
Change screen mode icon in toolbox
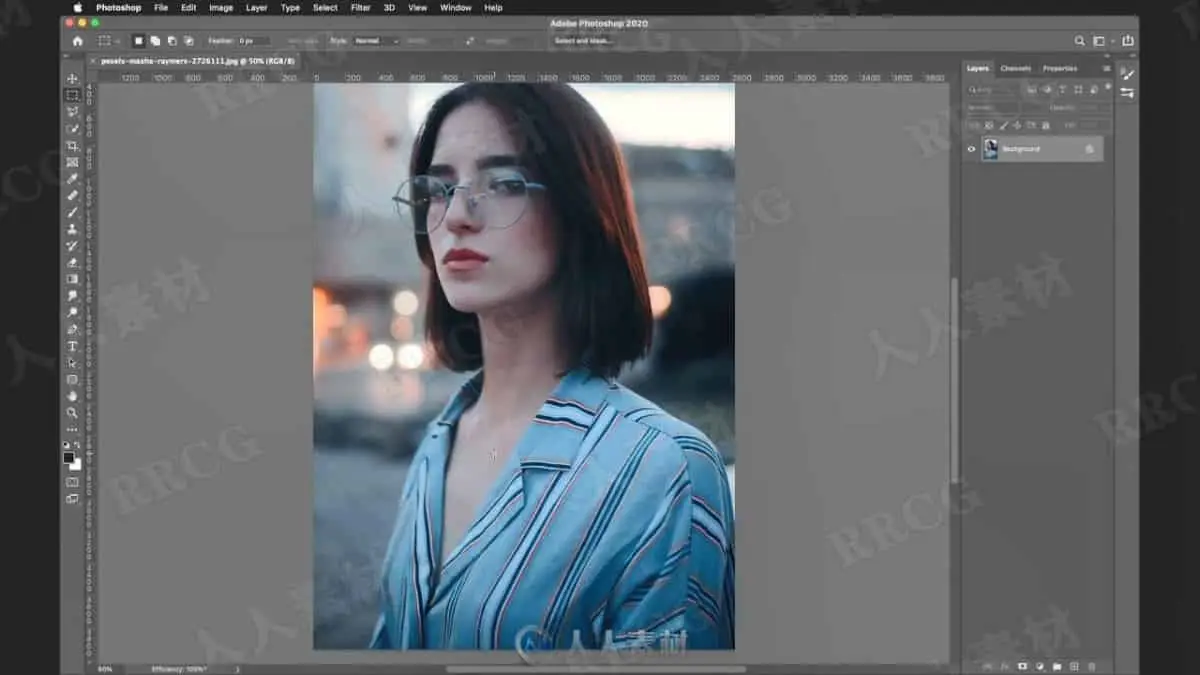pyautogui.click(x=72, y=498)
